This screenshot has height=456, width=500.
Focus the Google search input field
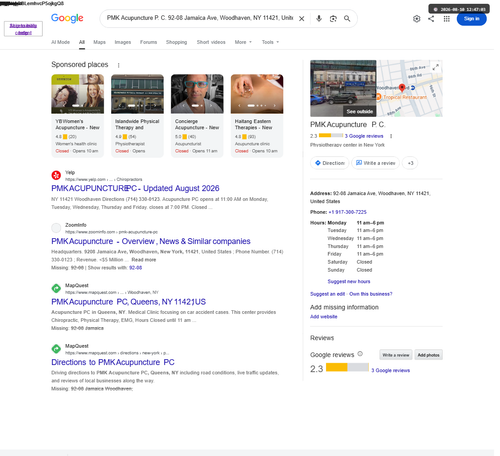pos(199,18)
